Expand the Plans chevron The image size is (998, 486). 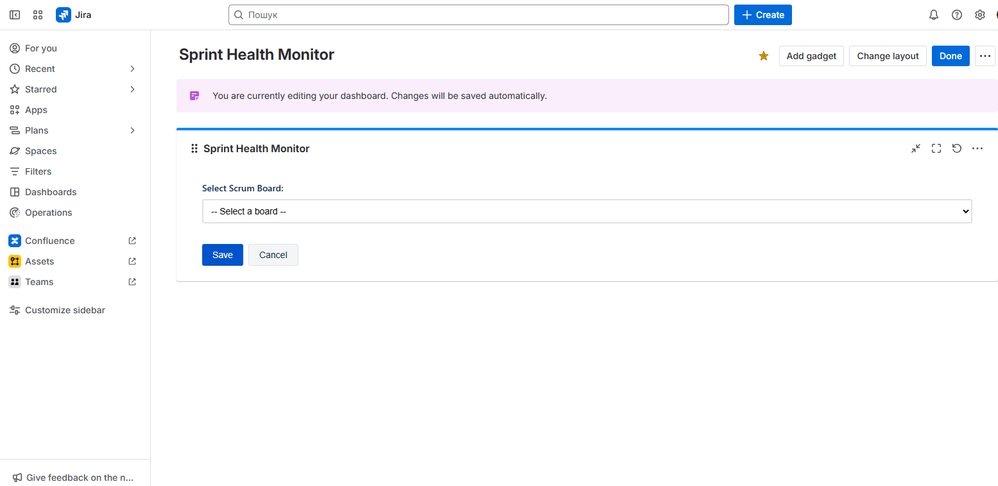point(132,130)
